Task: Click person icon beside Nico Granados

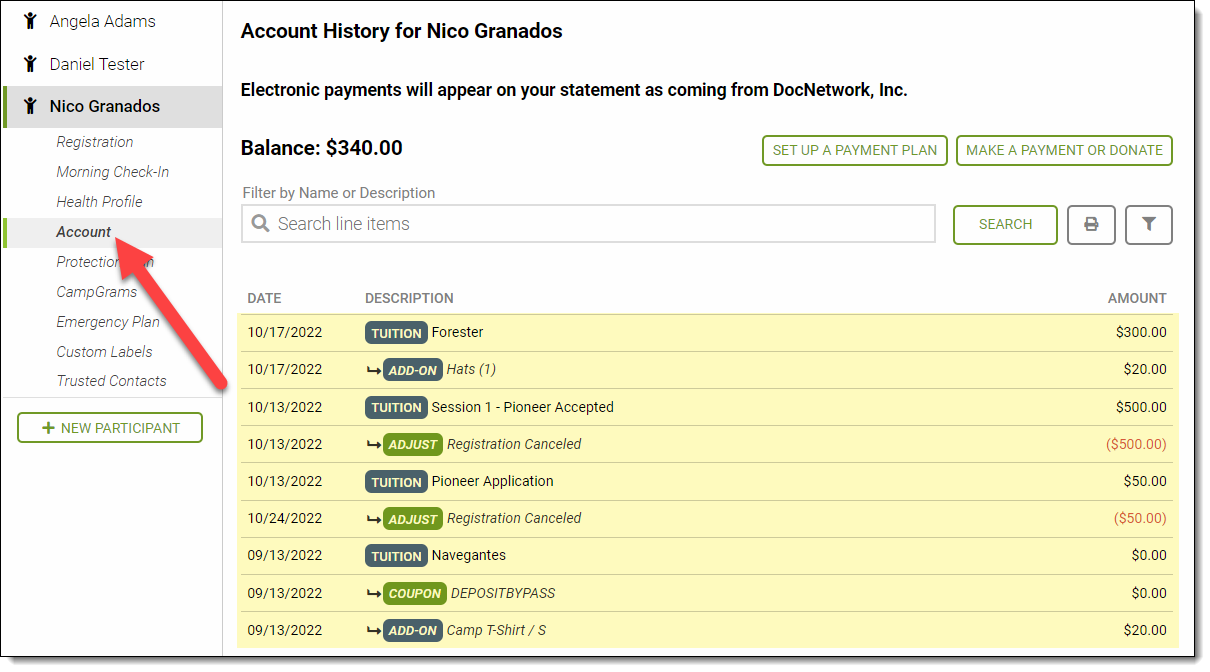Action: 30,106
